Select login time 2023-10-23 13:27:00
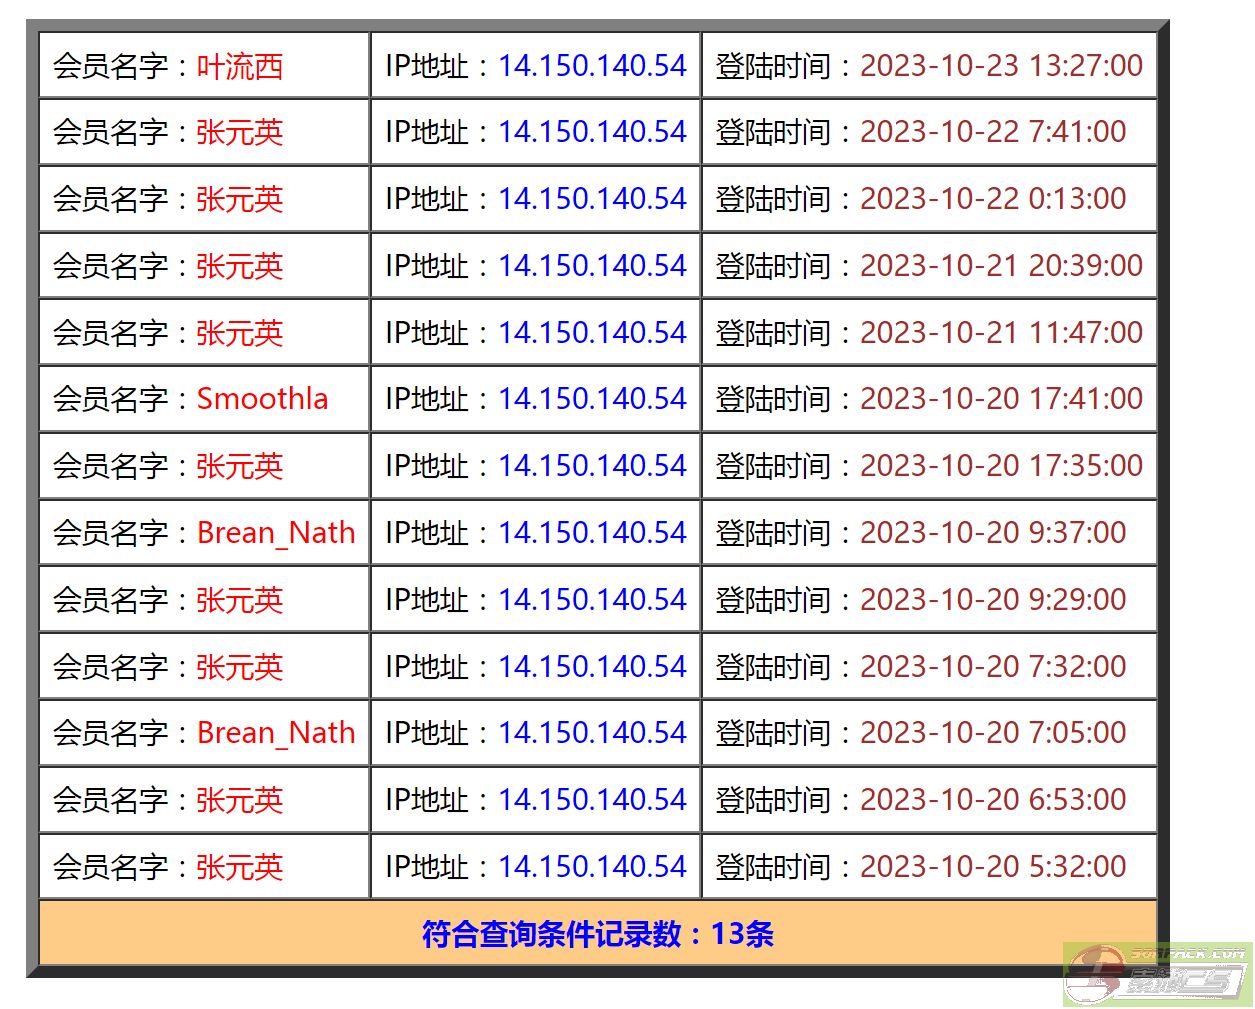This screenshot has height=1009, width=1255. click(1001, 66)
